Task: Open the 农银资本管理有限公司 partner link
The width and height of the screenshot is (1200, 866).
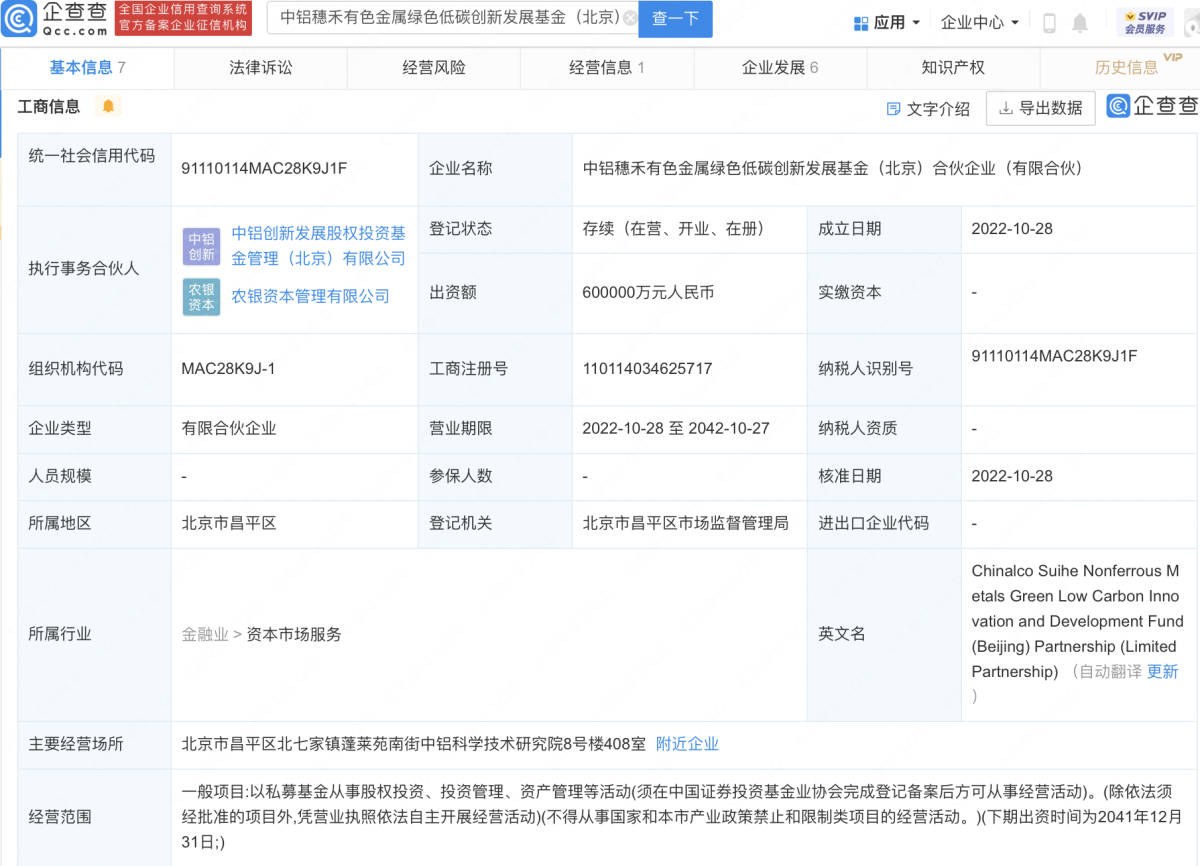Action: pos(311,296)
